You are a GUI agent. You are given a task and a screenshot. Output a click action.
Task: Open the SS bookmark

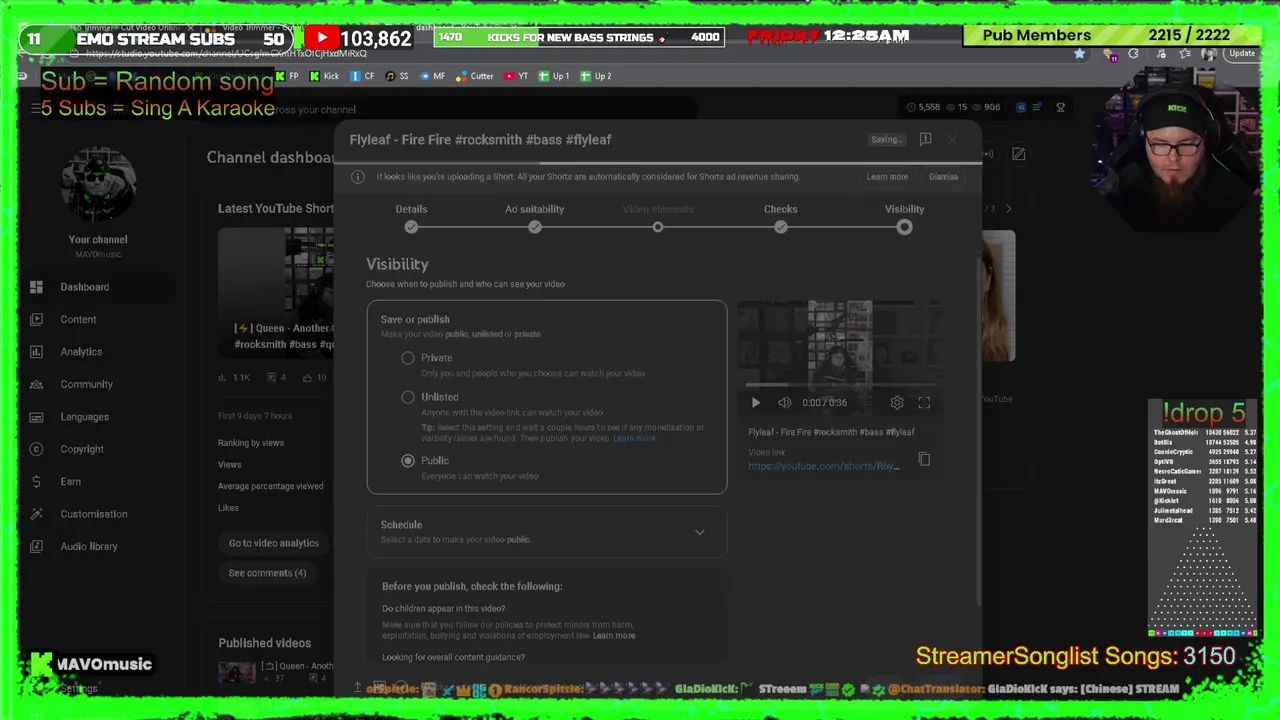tap(397, 76)
